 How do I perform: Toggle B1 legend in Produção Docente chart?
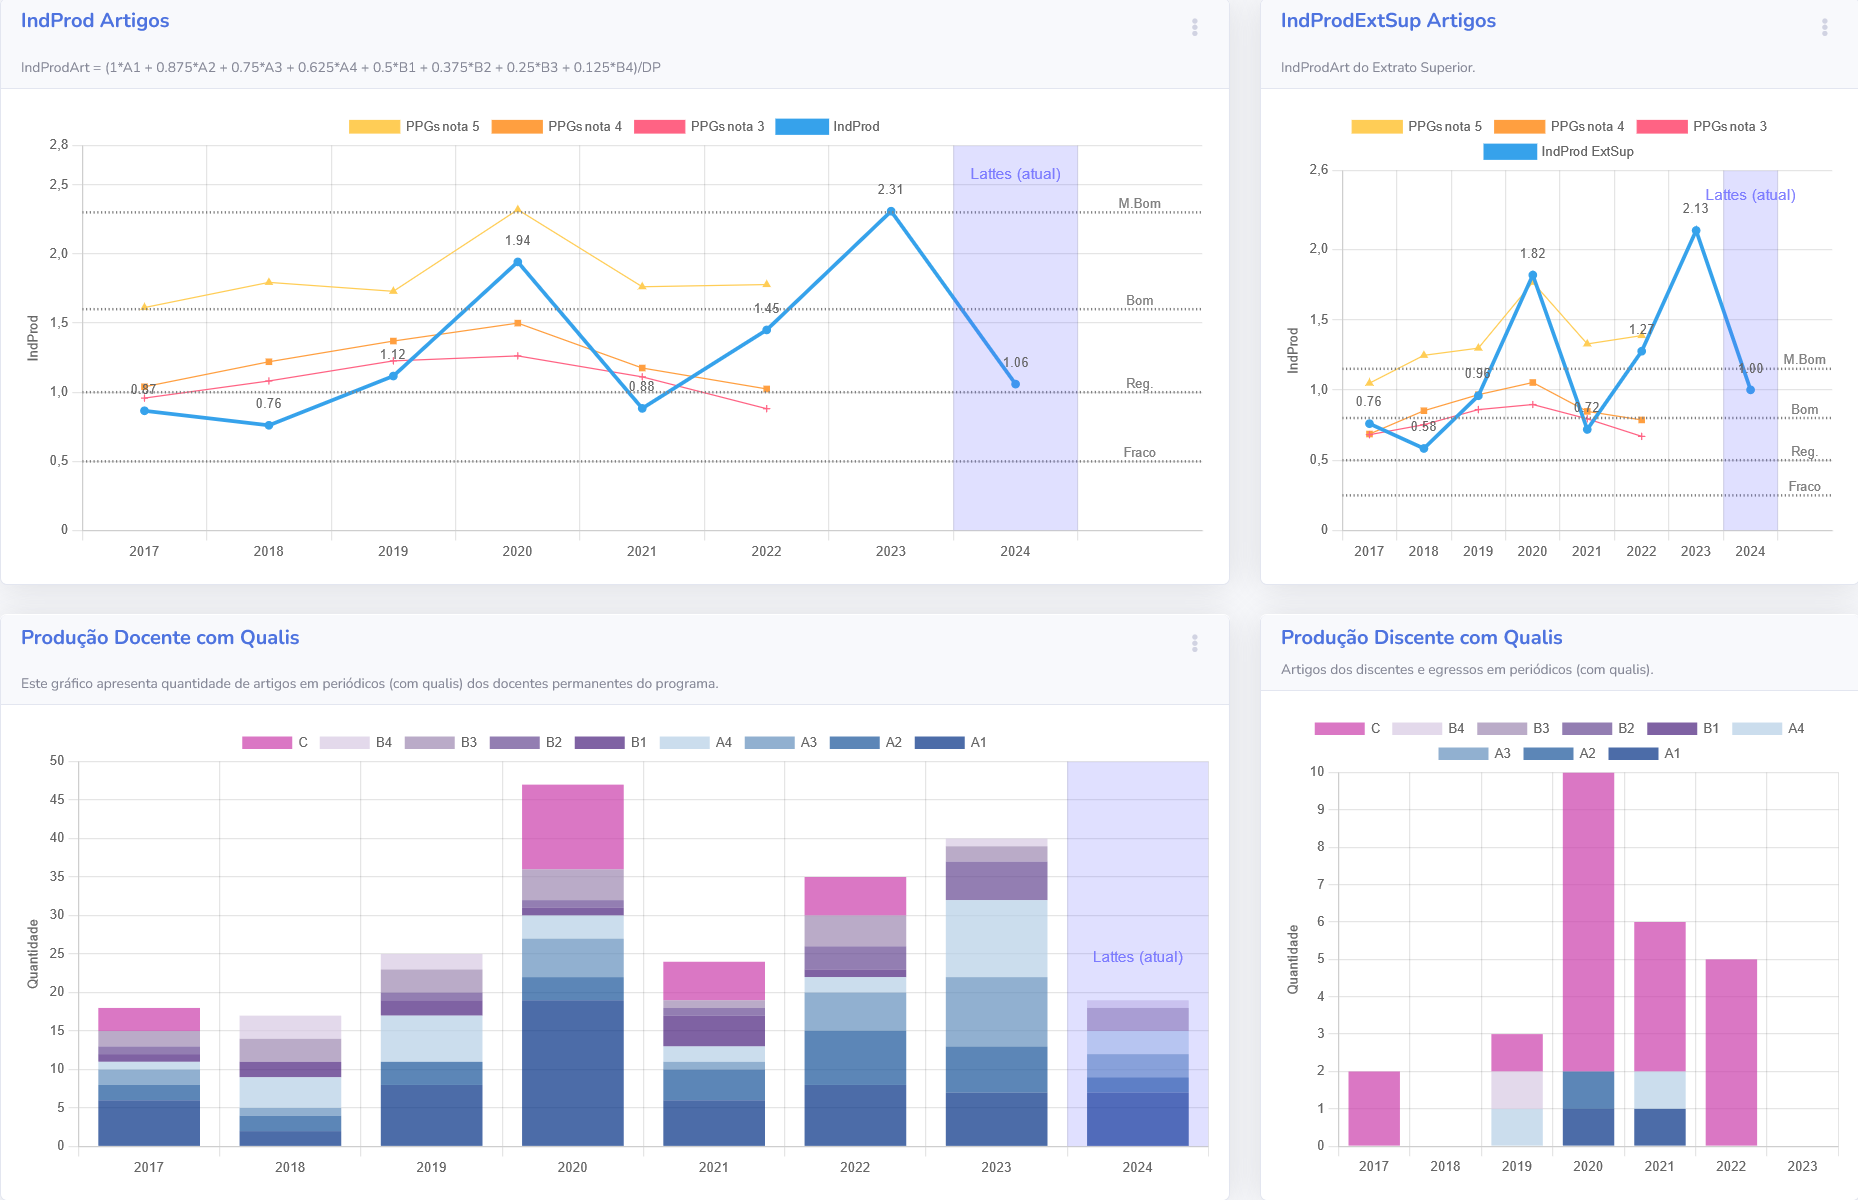click(x=611, y=742)
